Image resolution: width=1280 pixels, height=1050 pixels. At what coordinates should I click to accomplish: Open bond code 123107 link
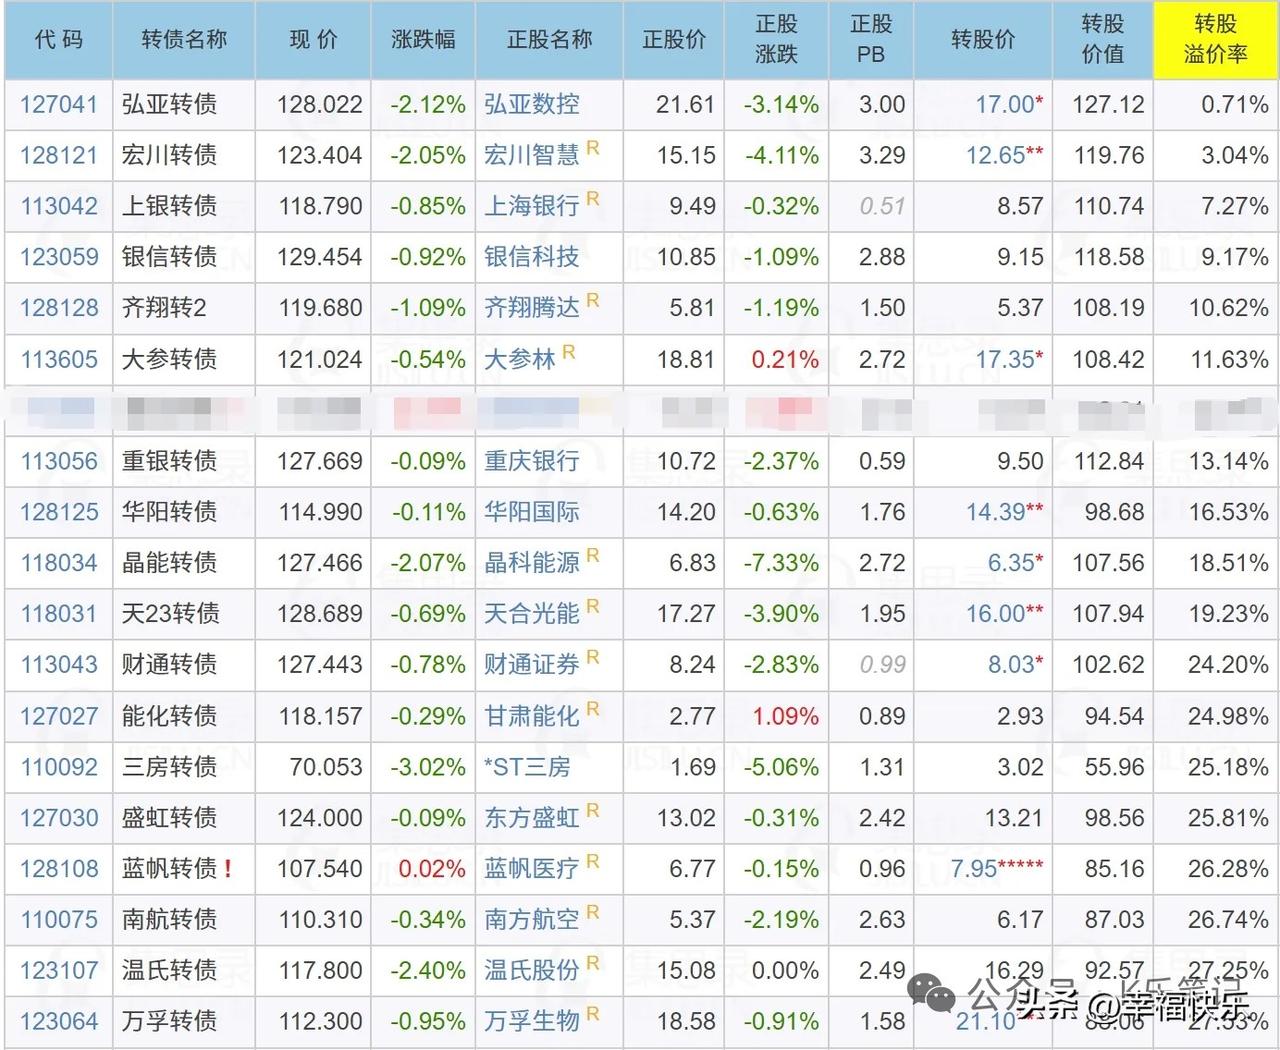pos(59,970)
